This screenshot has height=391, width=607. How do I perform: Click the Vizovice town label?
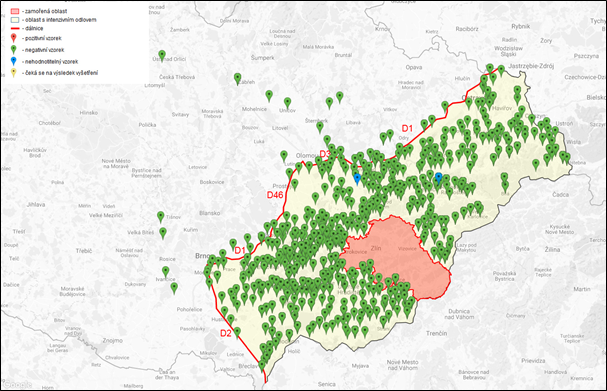click(407, 249)
